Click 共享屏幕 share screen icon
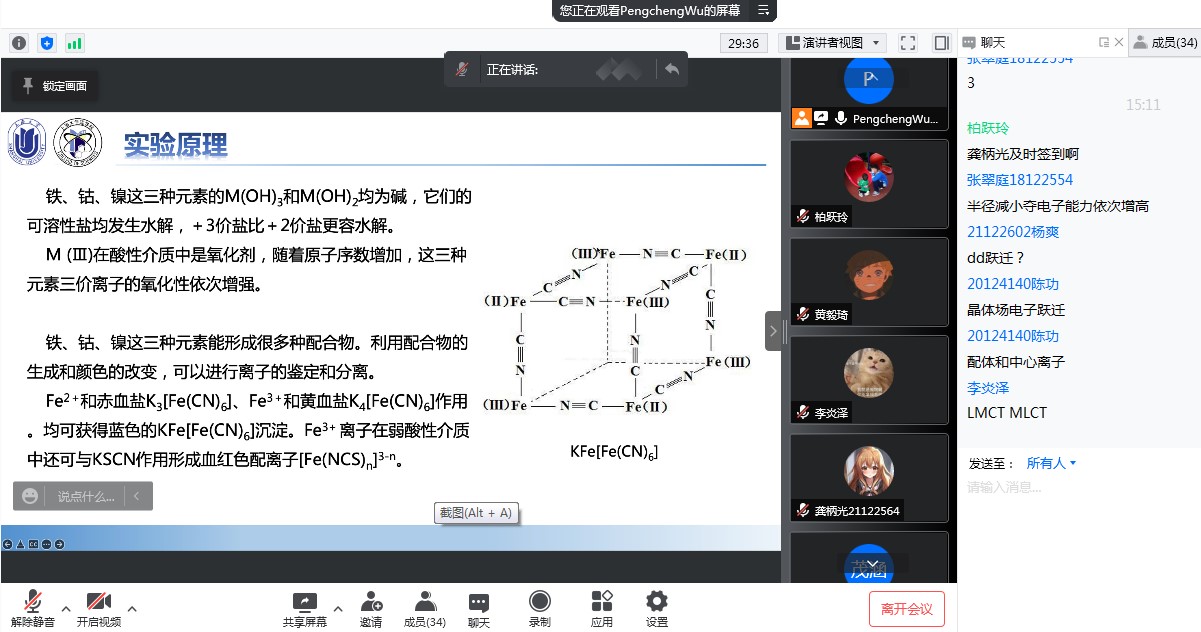This screenshot has height=632, width=1201. click(x=304, y=601)
